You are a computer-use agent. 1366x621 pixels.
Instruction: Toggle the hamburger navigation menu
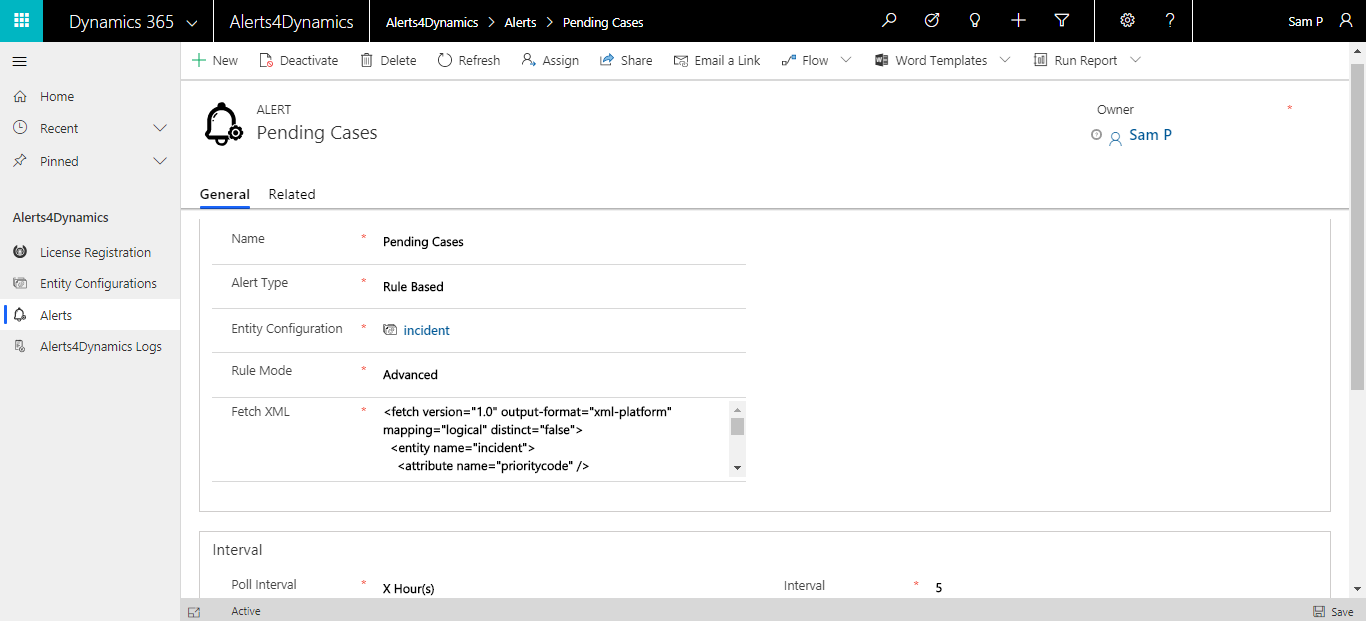pos(19,62)
